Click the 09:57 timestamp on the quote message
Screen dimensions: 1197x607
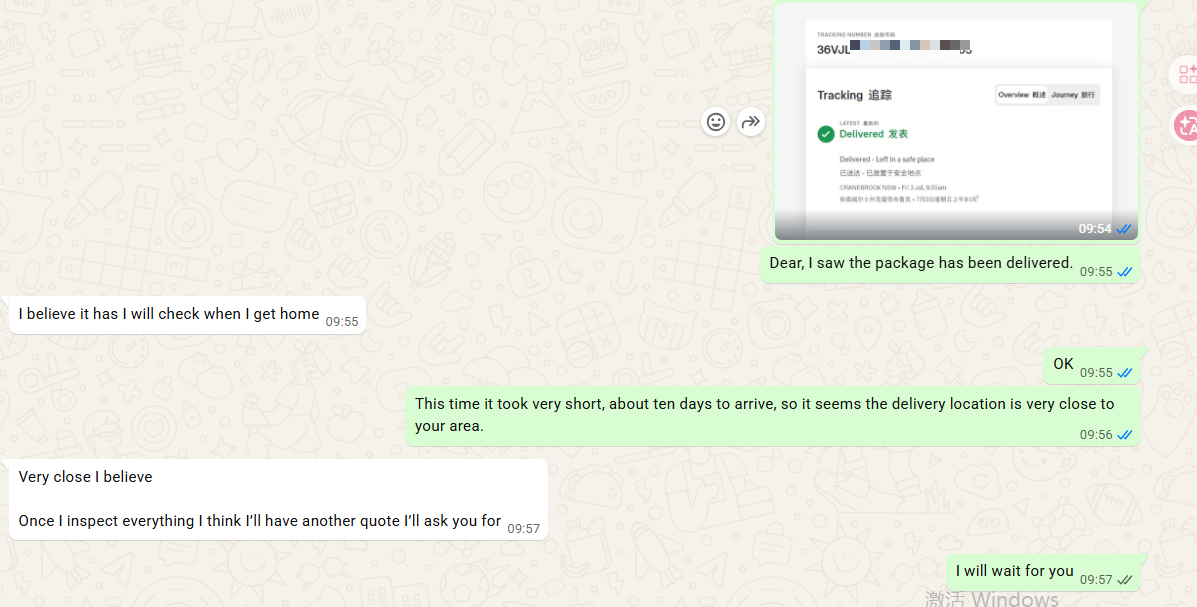coord(523,528)
